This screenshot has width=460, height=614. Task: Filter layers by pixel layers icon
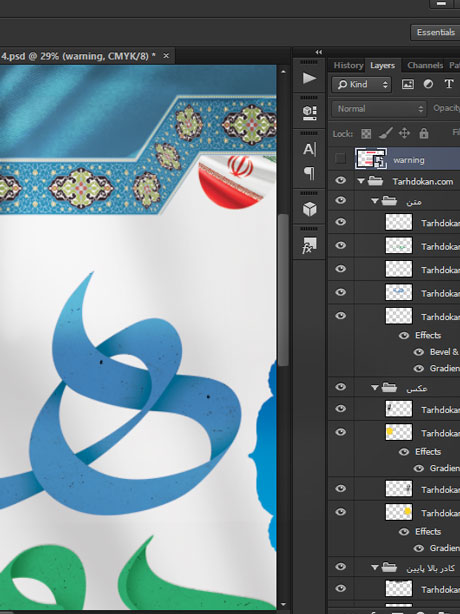tap(408, 84)
